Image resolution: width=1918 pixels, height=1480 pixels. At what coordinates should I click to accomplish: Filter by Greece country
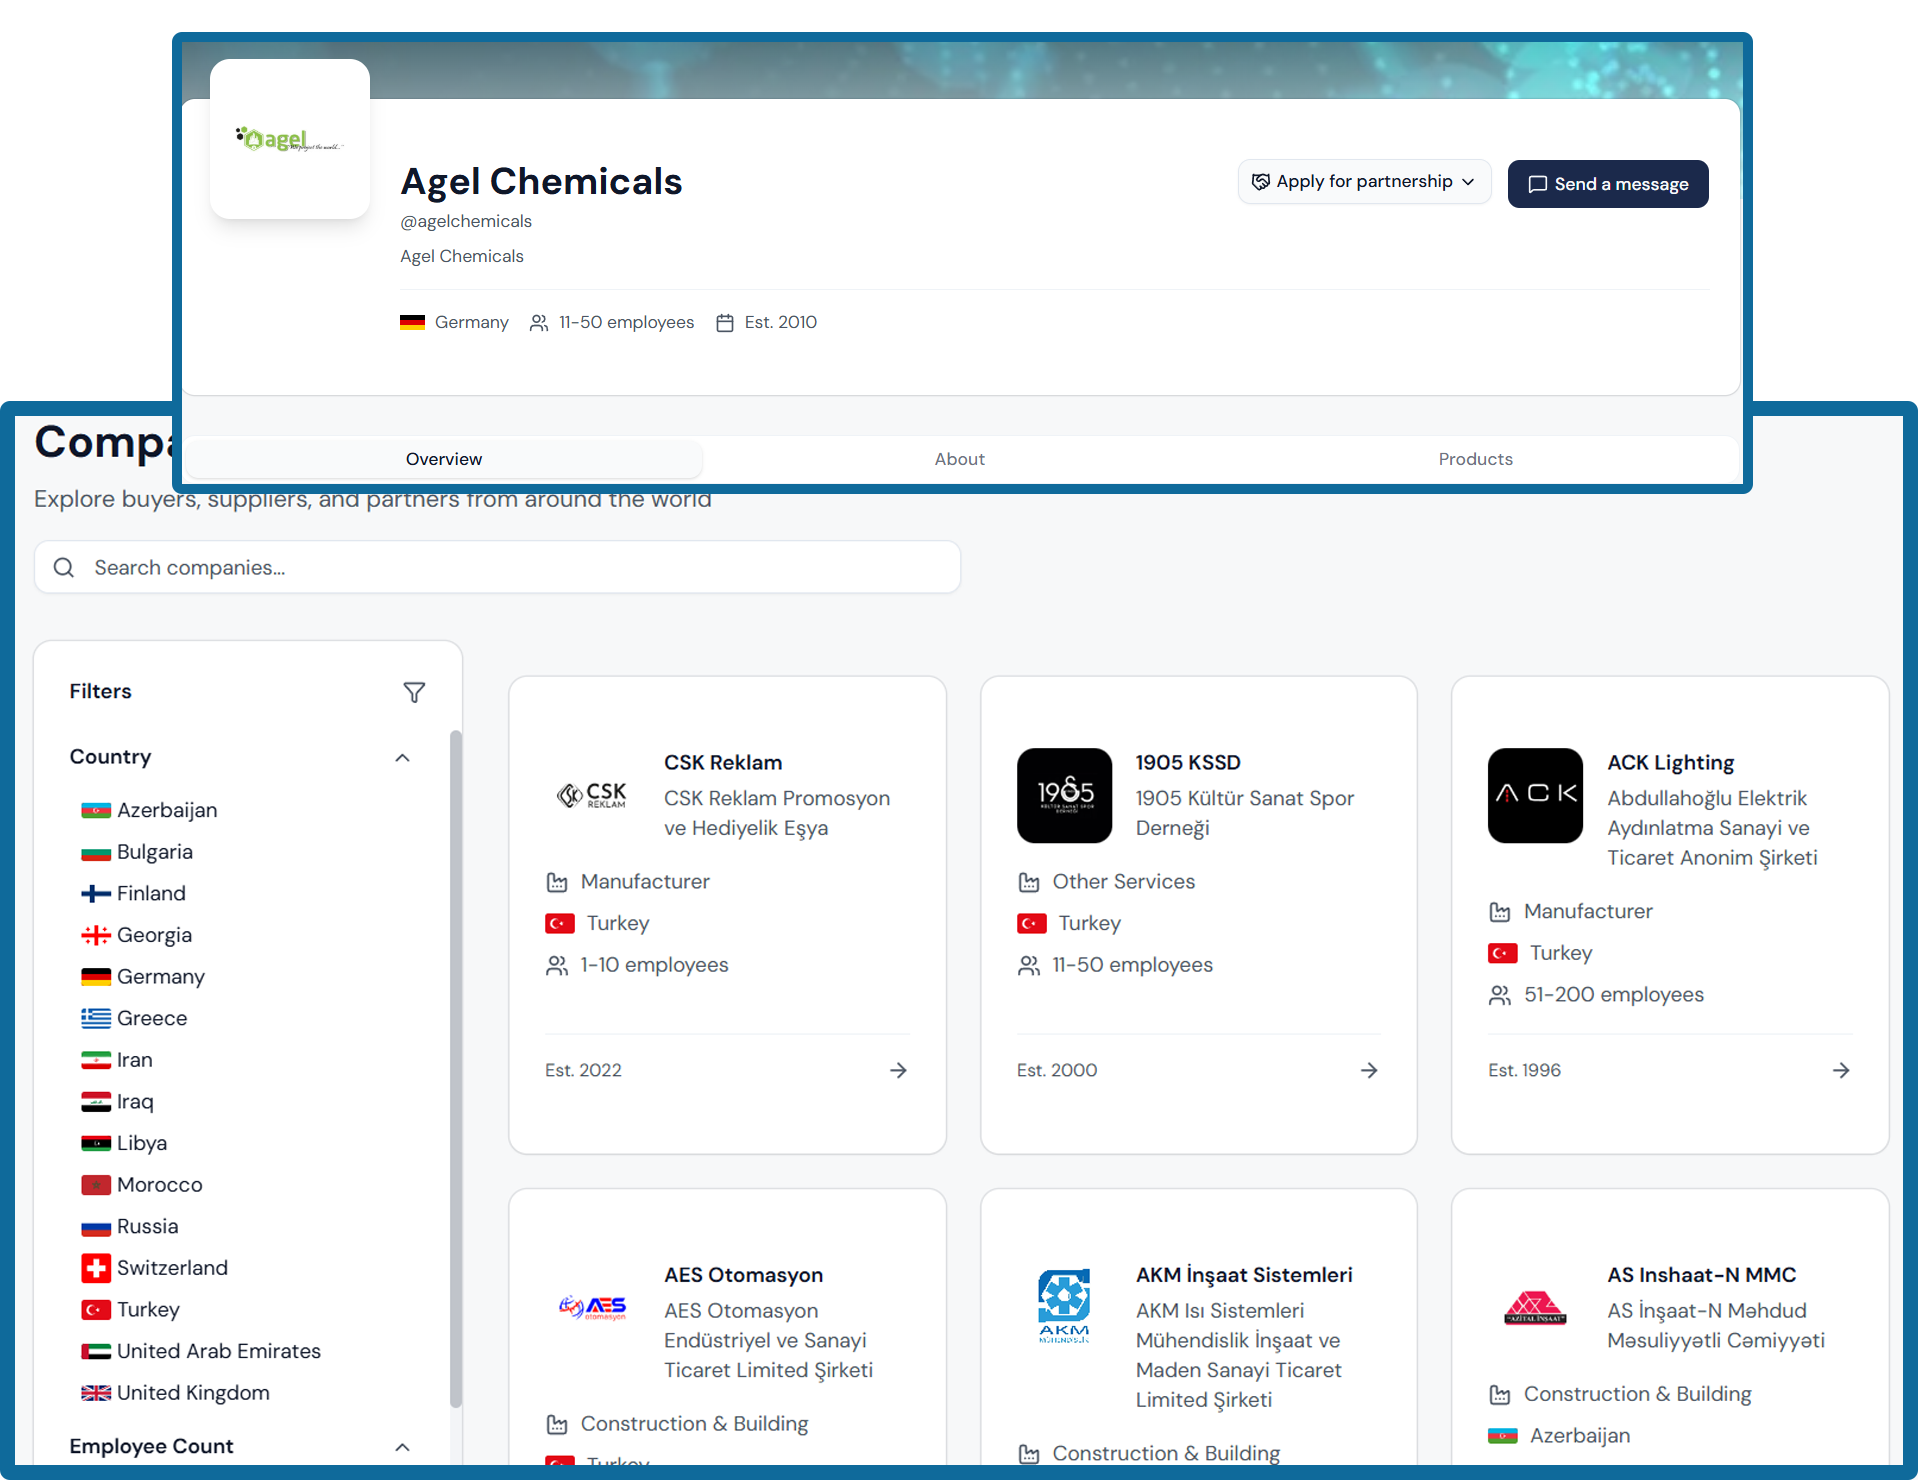(135, 1018)
